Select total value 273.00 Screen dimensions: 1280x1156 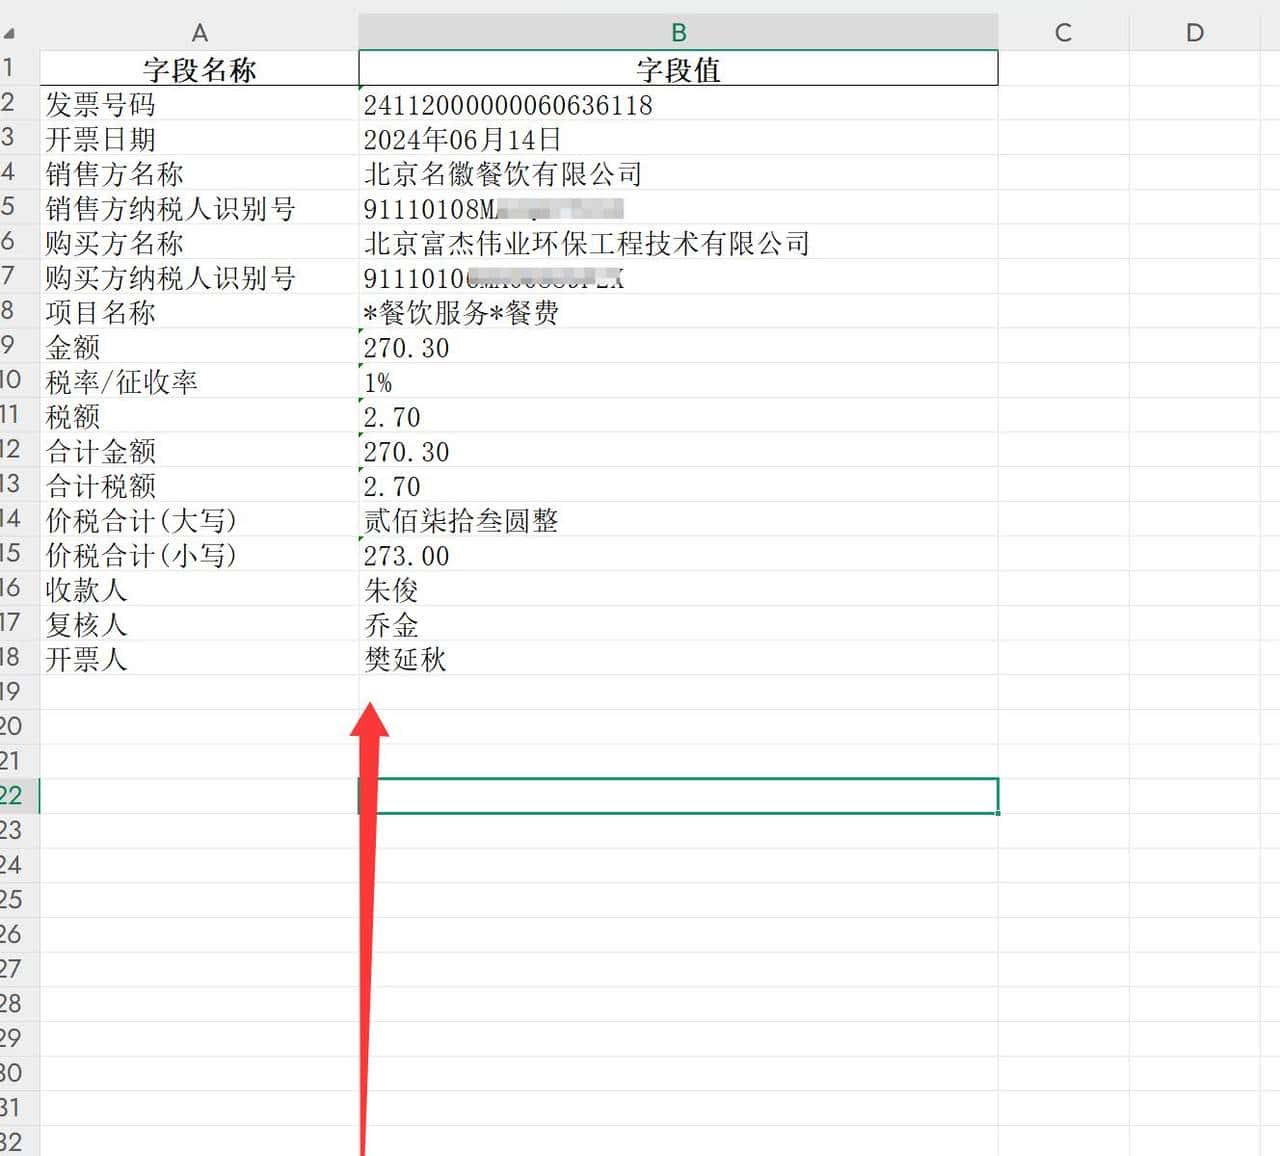click(678, 555)
